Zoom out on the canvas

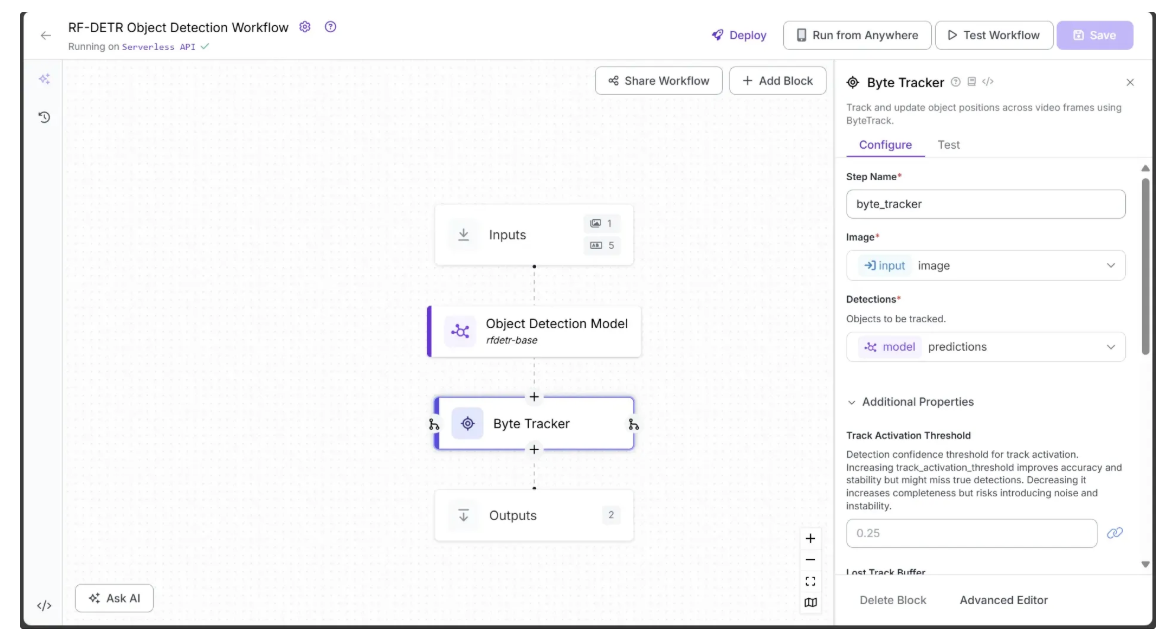point(810,560)
